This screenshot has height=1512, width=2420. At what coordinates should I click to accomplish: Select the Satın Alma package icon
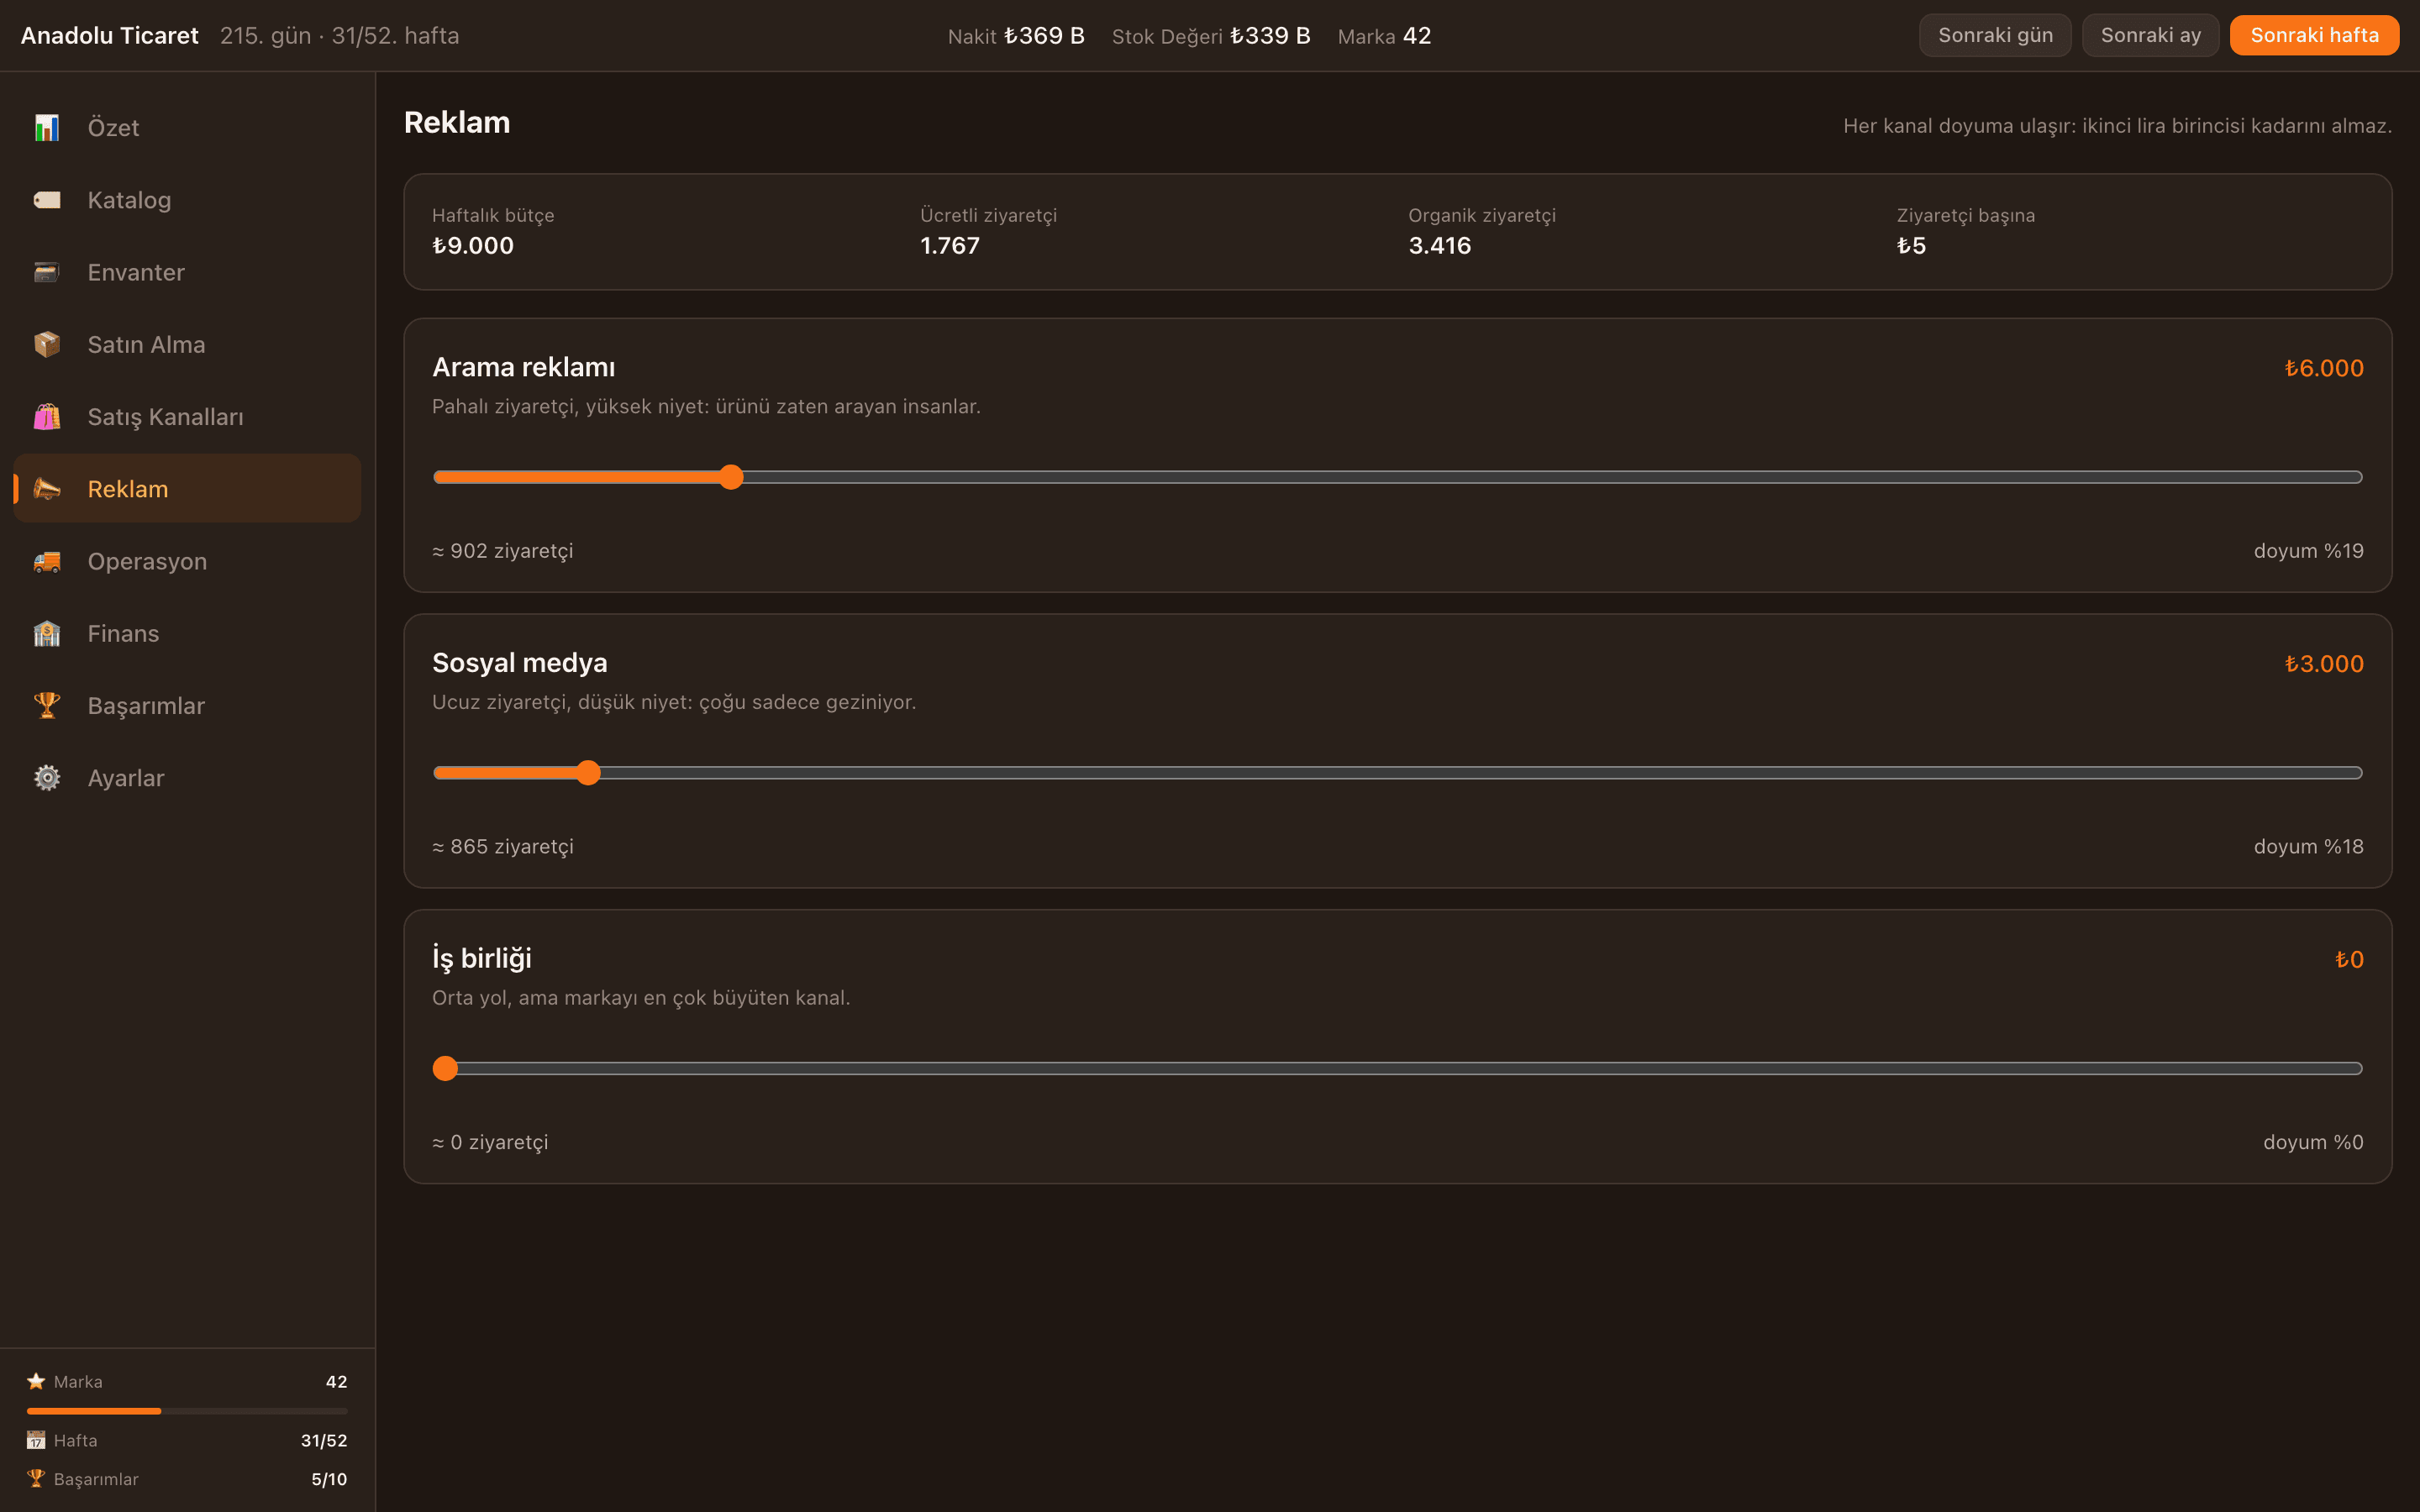pyautogui.click(x=47, y=344)
